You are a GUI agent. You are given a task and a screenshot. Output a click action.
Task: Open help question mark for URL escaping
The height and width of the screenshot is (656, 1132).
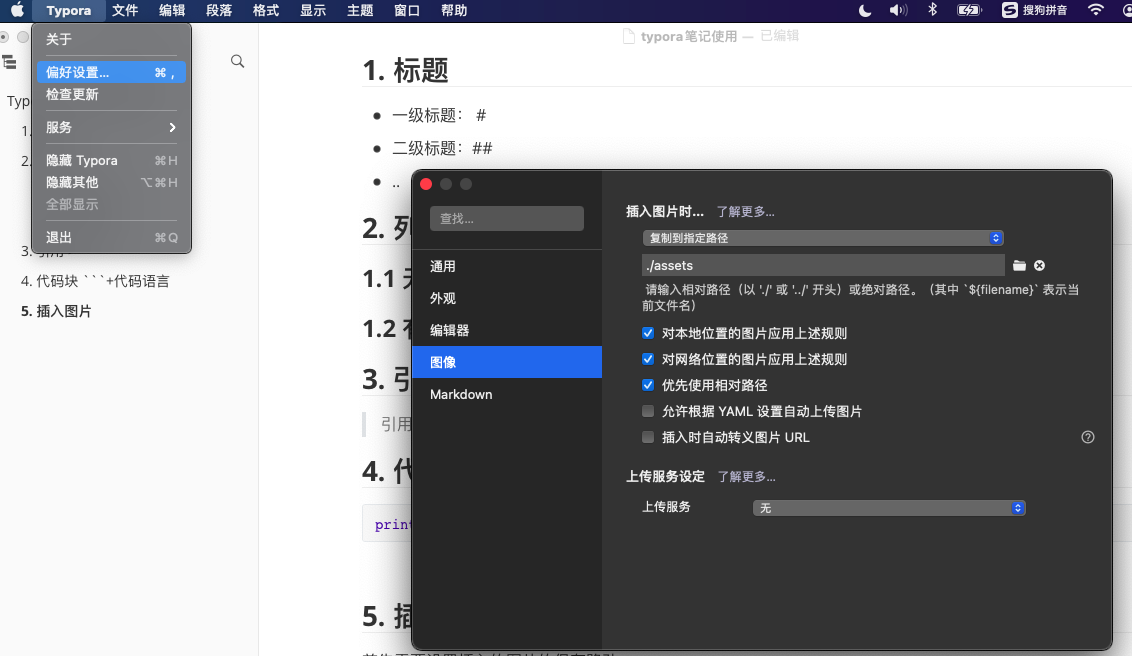[x=1088, y=437]
